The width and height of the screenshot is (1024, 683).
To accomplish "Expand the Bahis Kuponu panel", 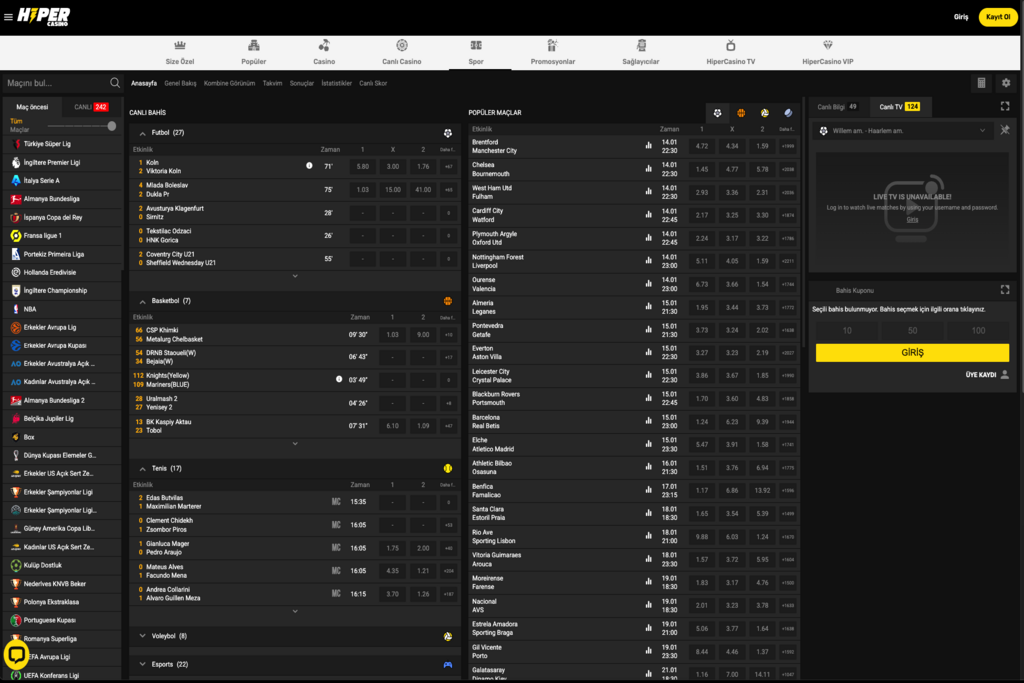I will [1005, 290].
